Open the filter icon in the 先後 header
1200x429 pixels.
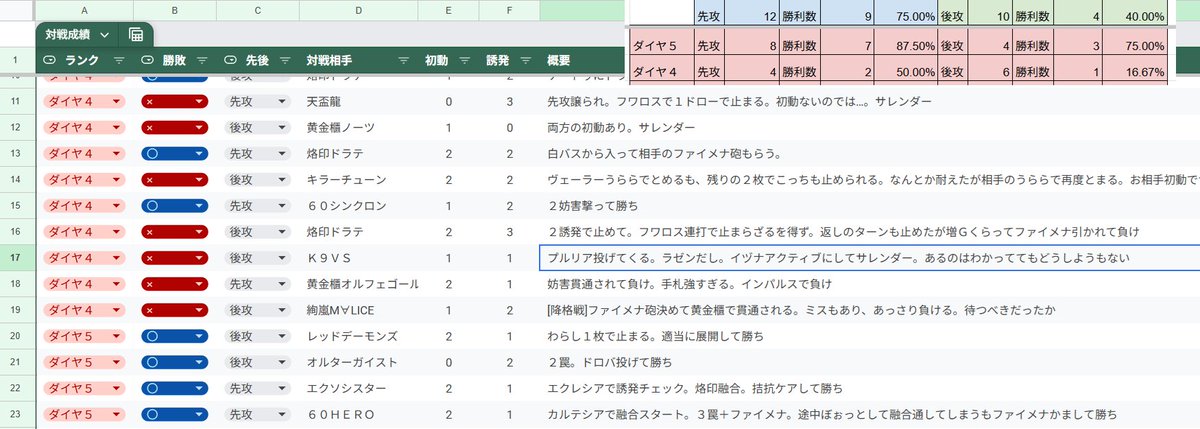286,61
